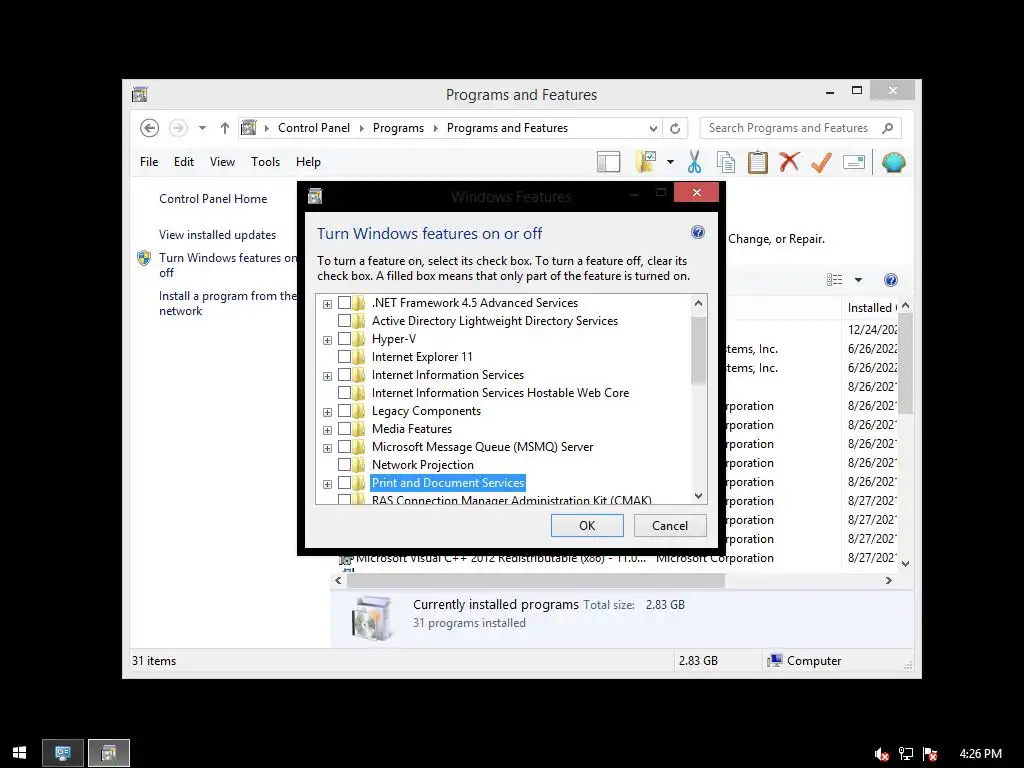The image size is (1024, 768).
Task: Click the search magnifier icon
Action: pos(887,128)
